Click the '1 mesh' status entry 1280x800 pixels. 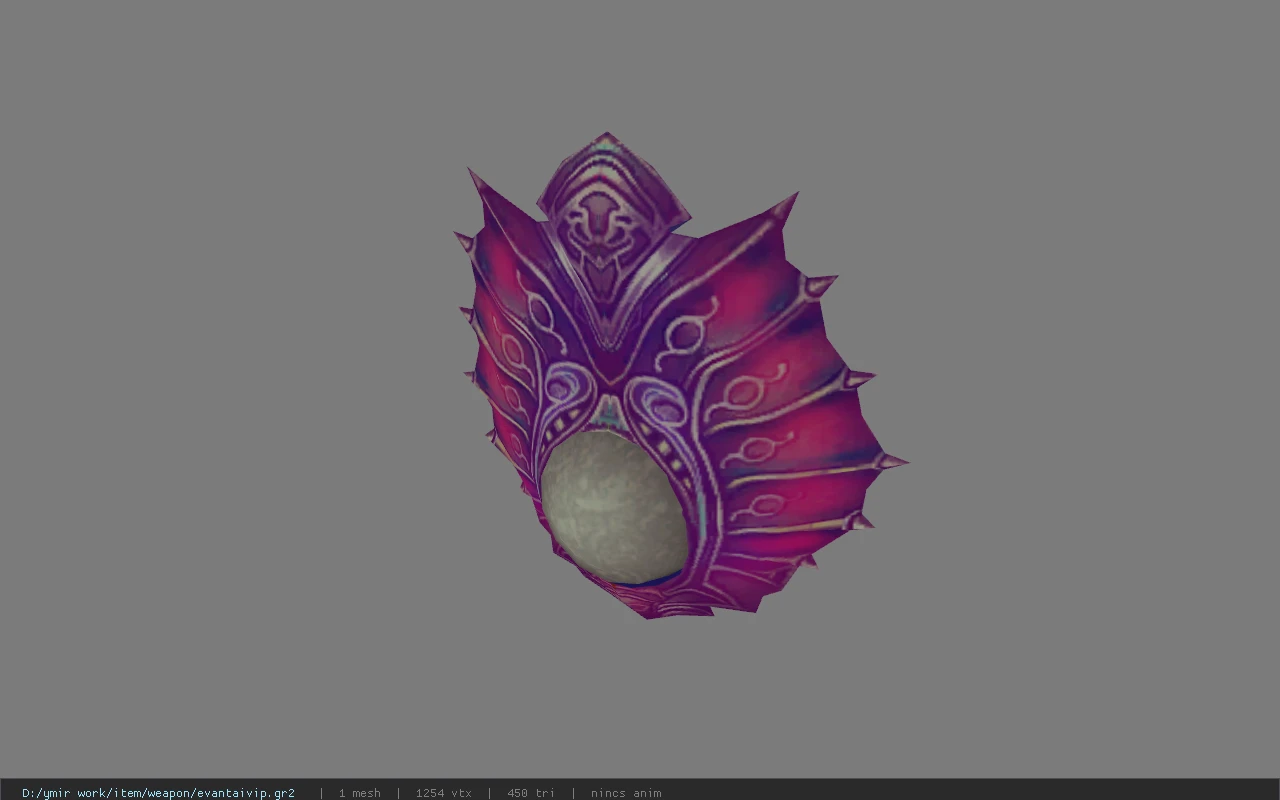tap(359, 793)
